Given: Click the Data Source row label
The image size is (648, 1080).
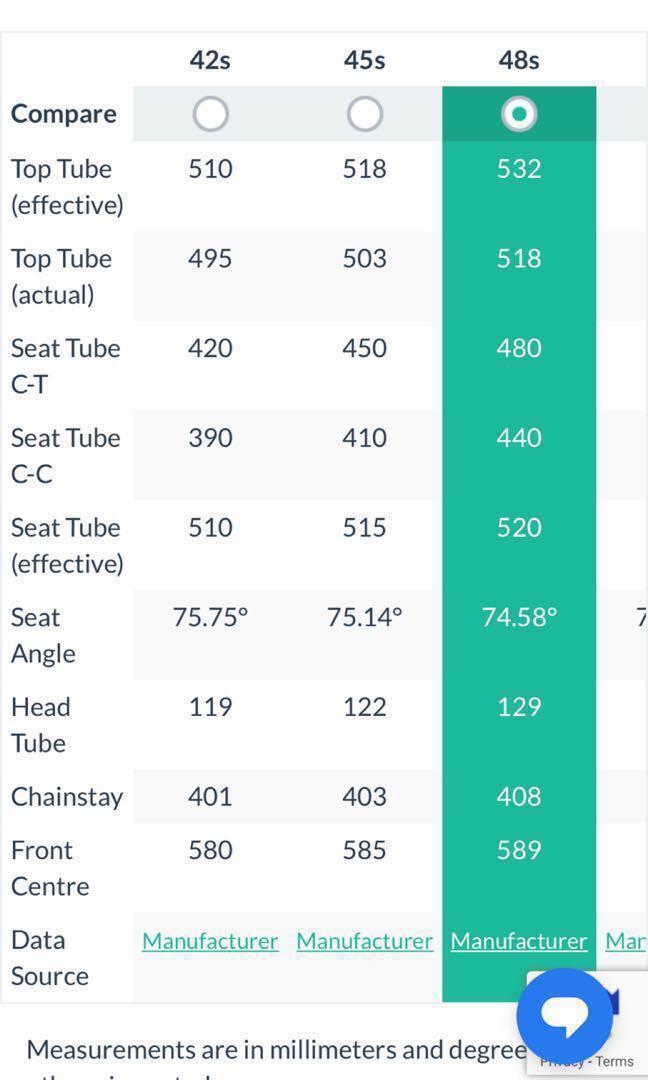Looking at the screenshot, I should coord(50,958).
